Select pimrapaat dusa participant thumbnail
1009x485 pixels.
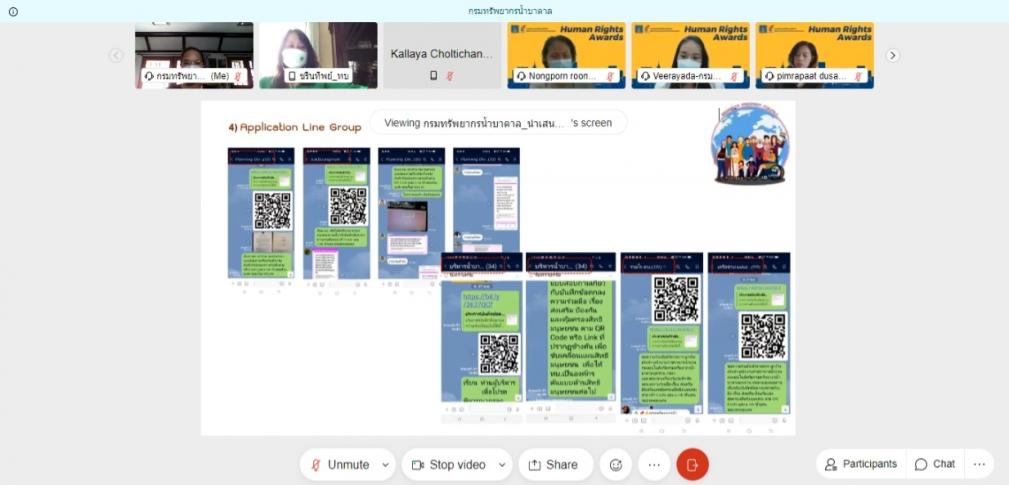click(815, 55)
